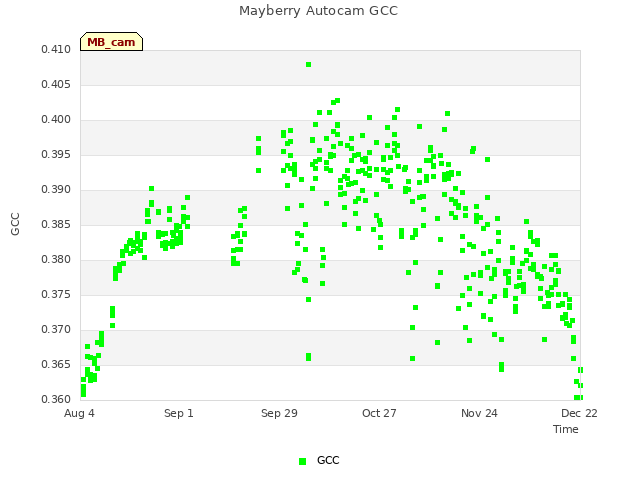Click the highest data point near 0.408

(x=309, y=64)
